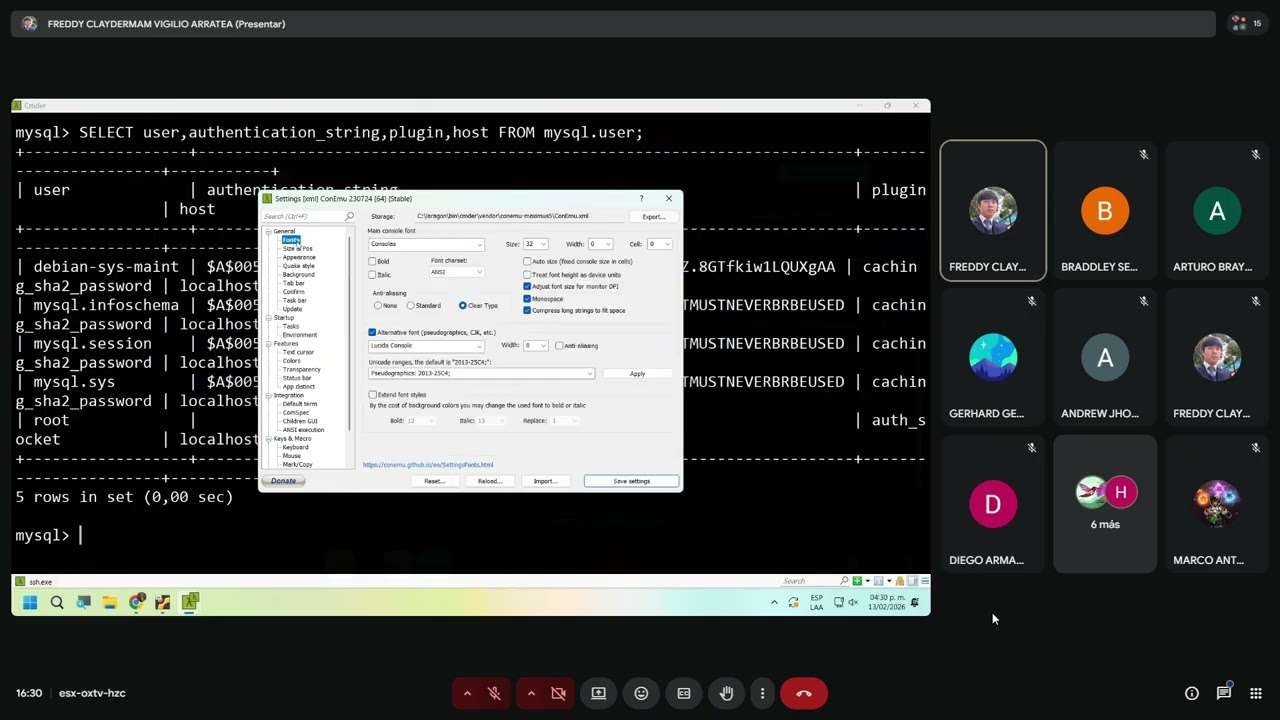This screenshot has width=1280, height=720.
Task: Show hidden tray icons chevron
Action: 774,602
